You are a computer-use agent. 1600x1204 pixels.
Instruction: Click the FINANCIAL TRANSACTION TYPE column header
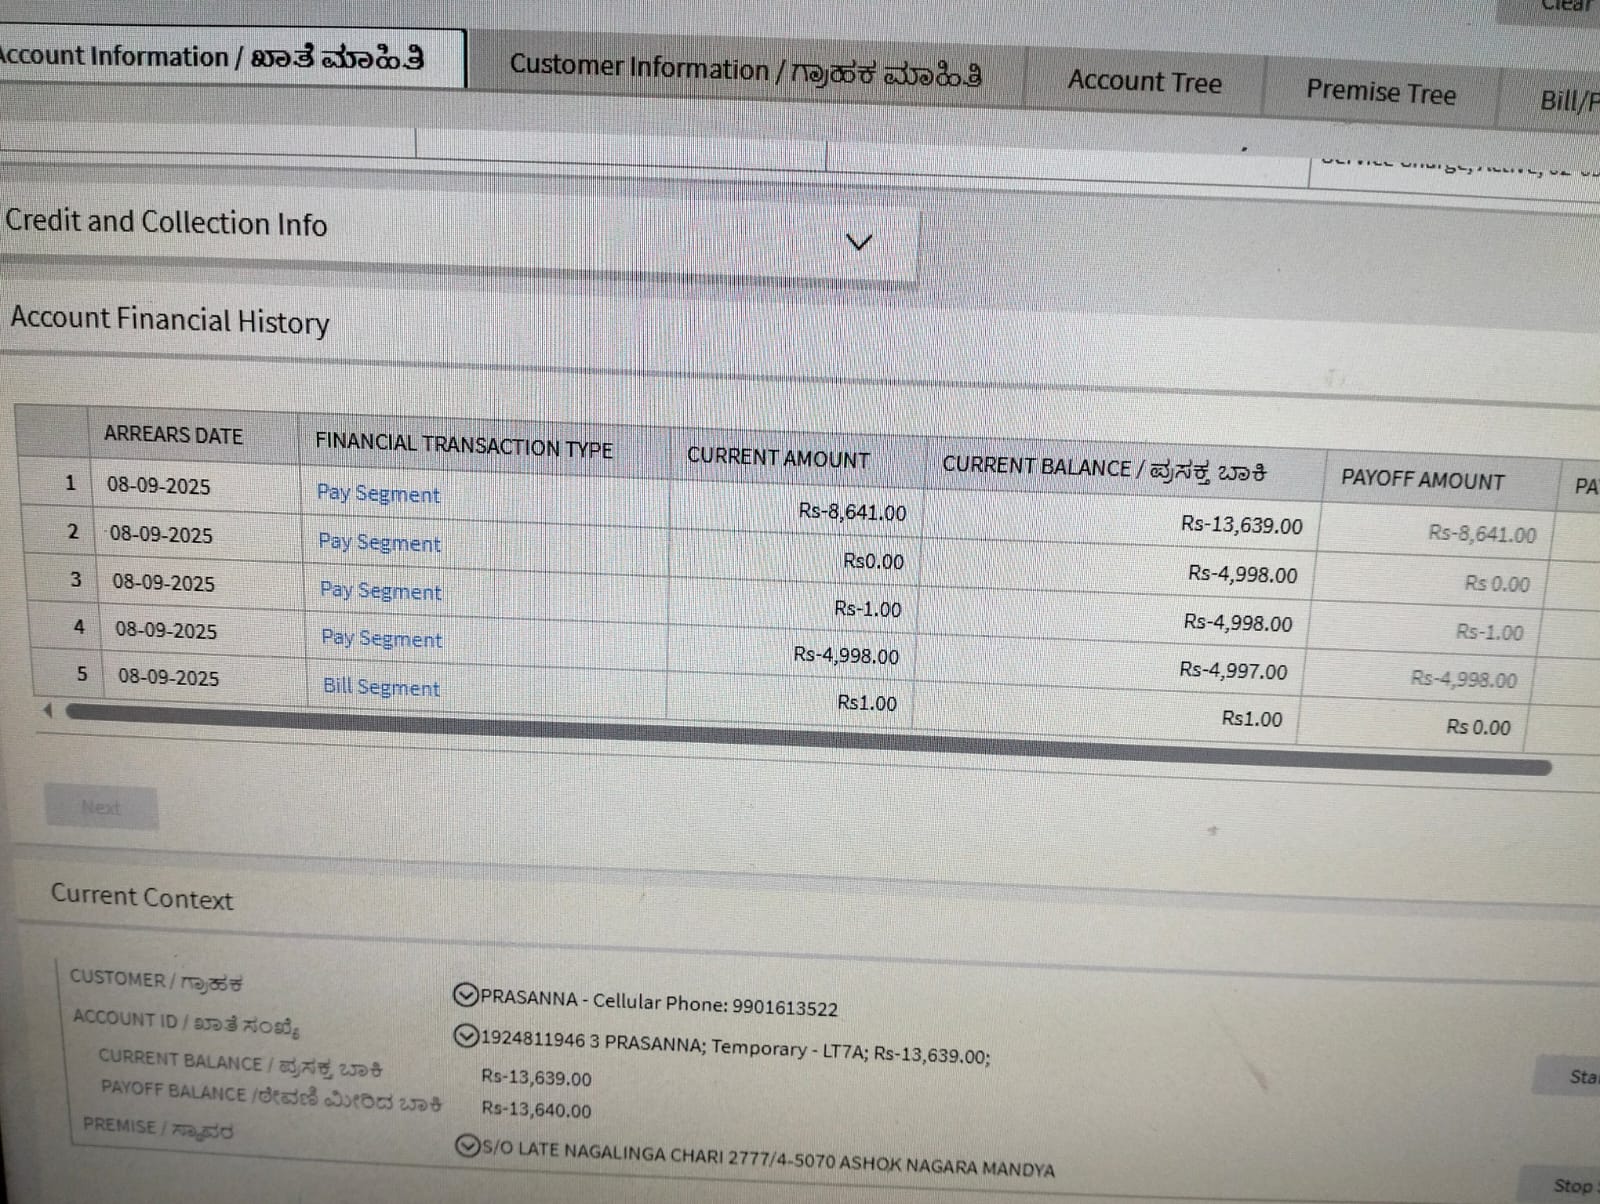(463, 445)
